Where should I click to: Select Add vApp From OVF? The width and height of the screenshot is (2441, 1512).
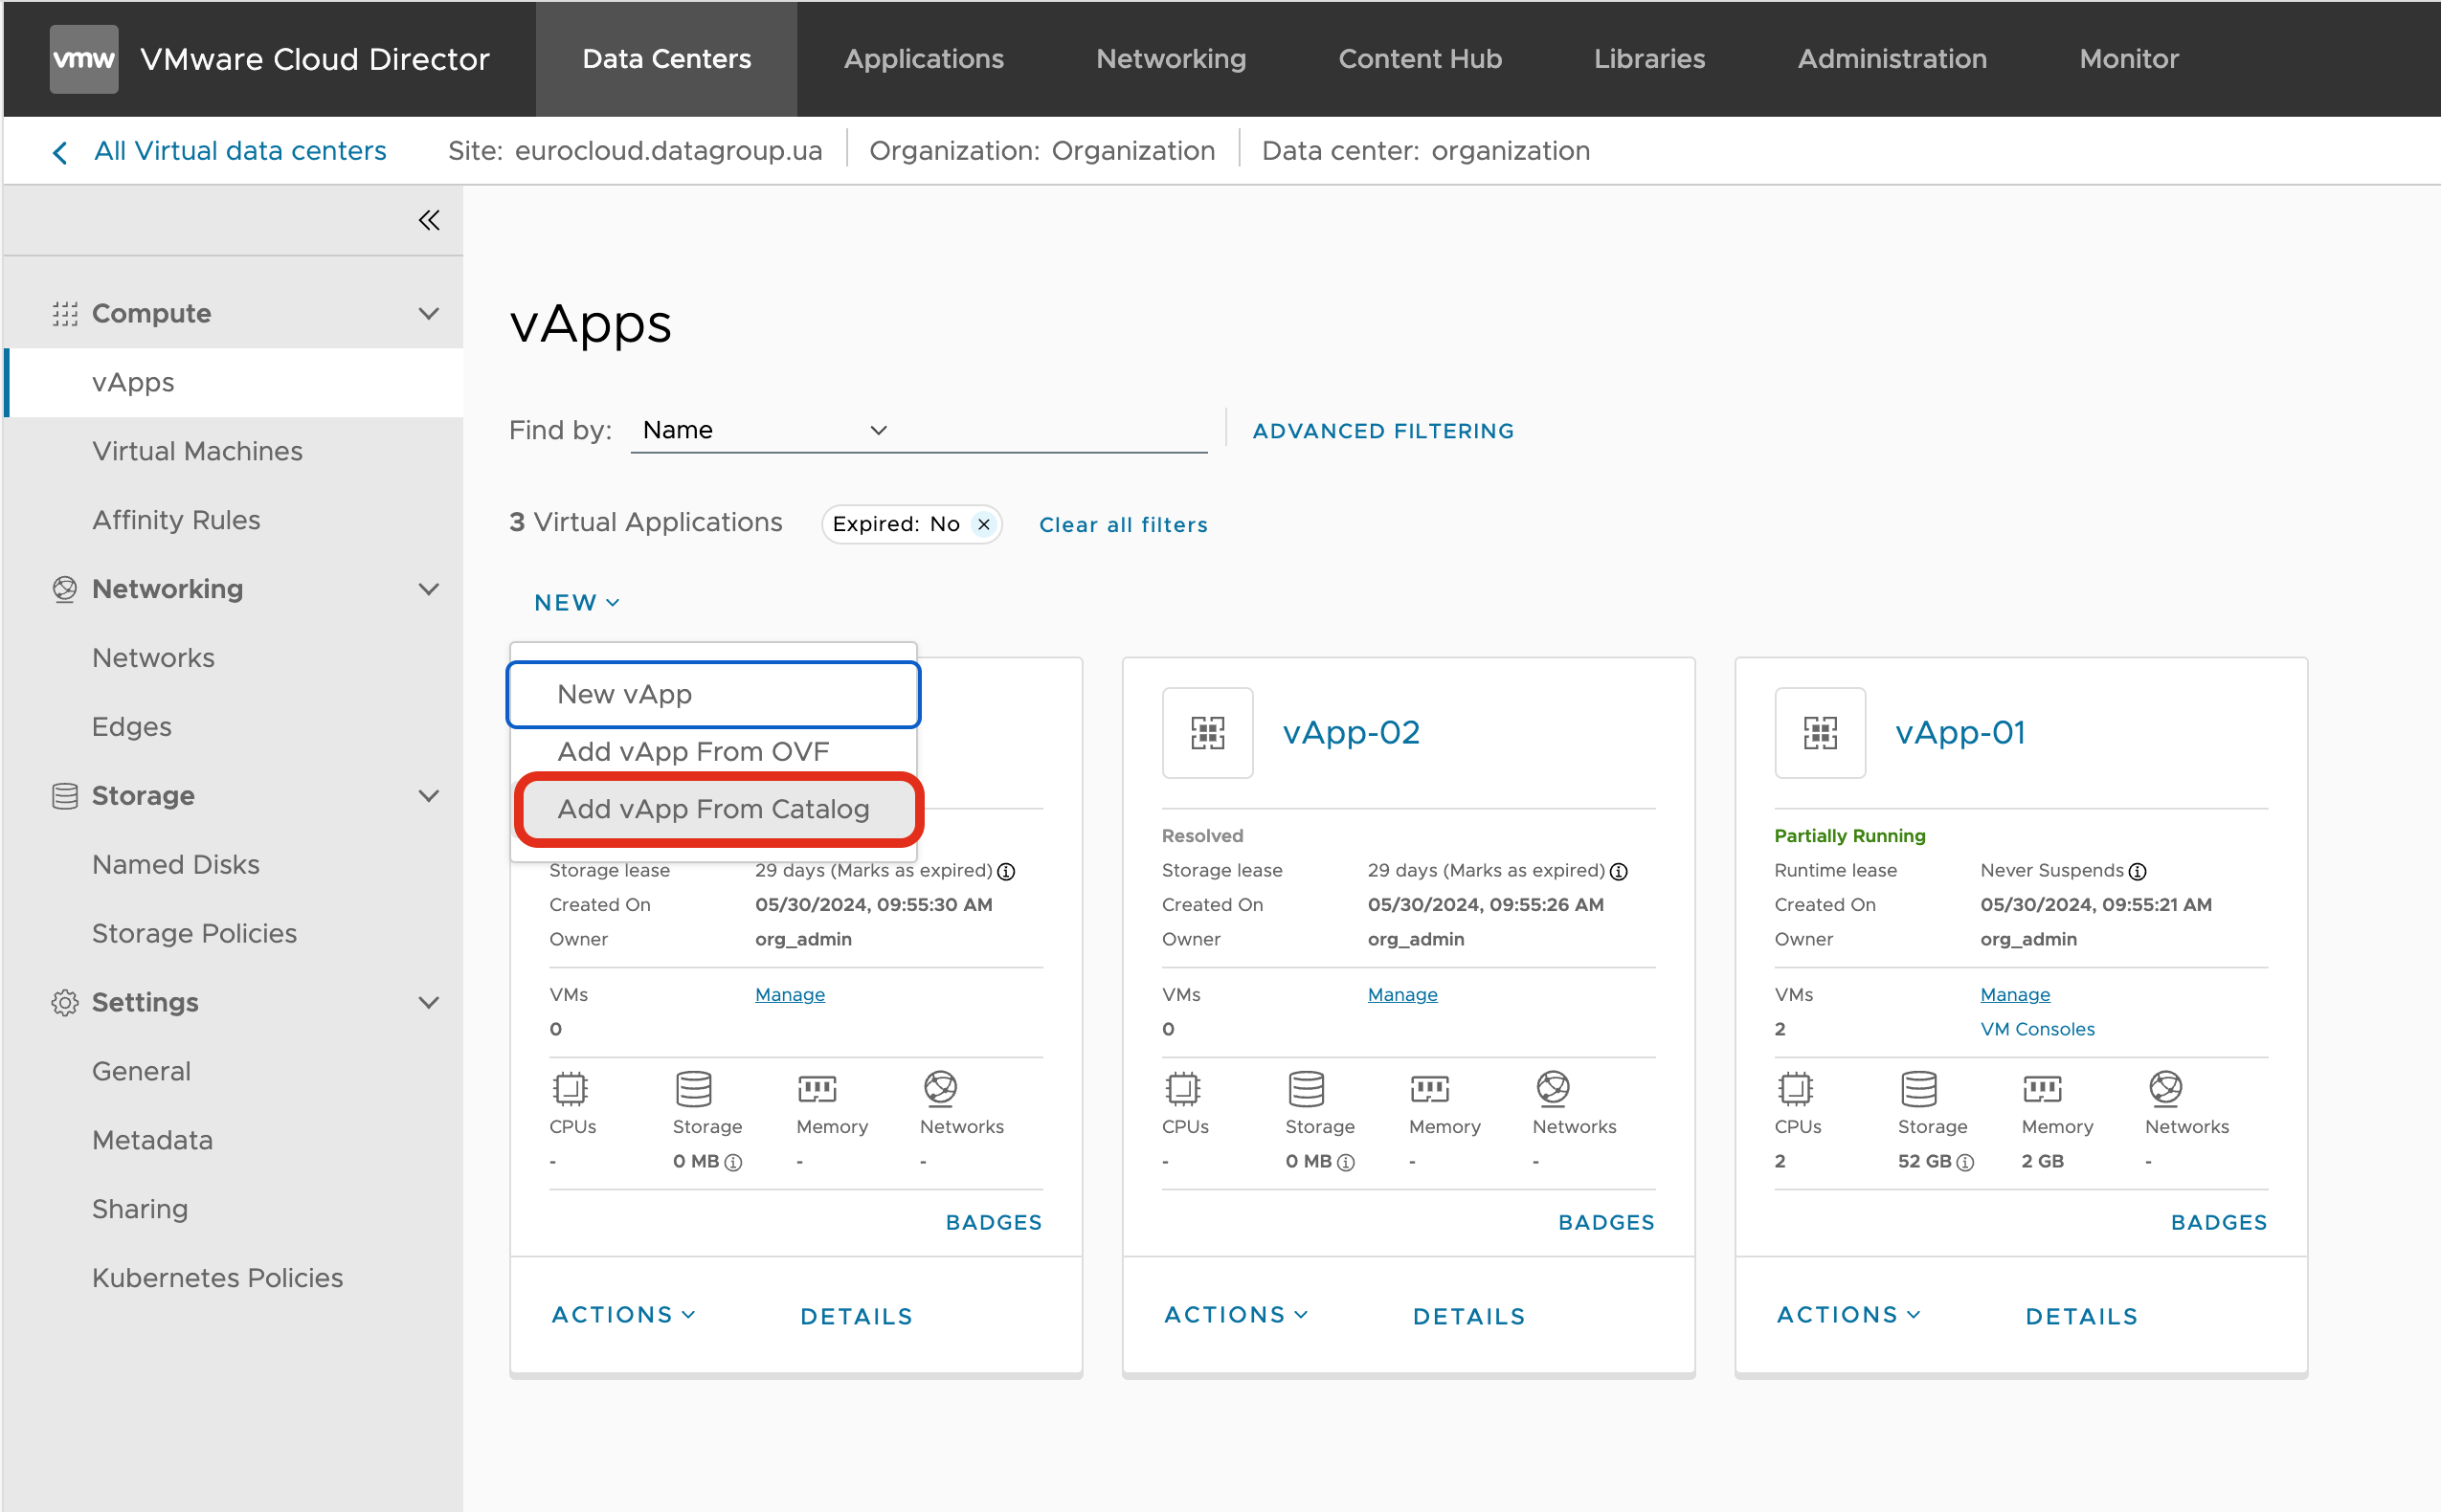714,752
